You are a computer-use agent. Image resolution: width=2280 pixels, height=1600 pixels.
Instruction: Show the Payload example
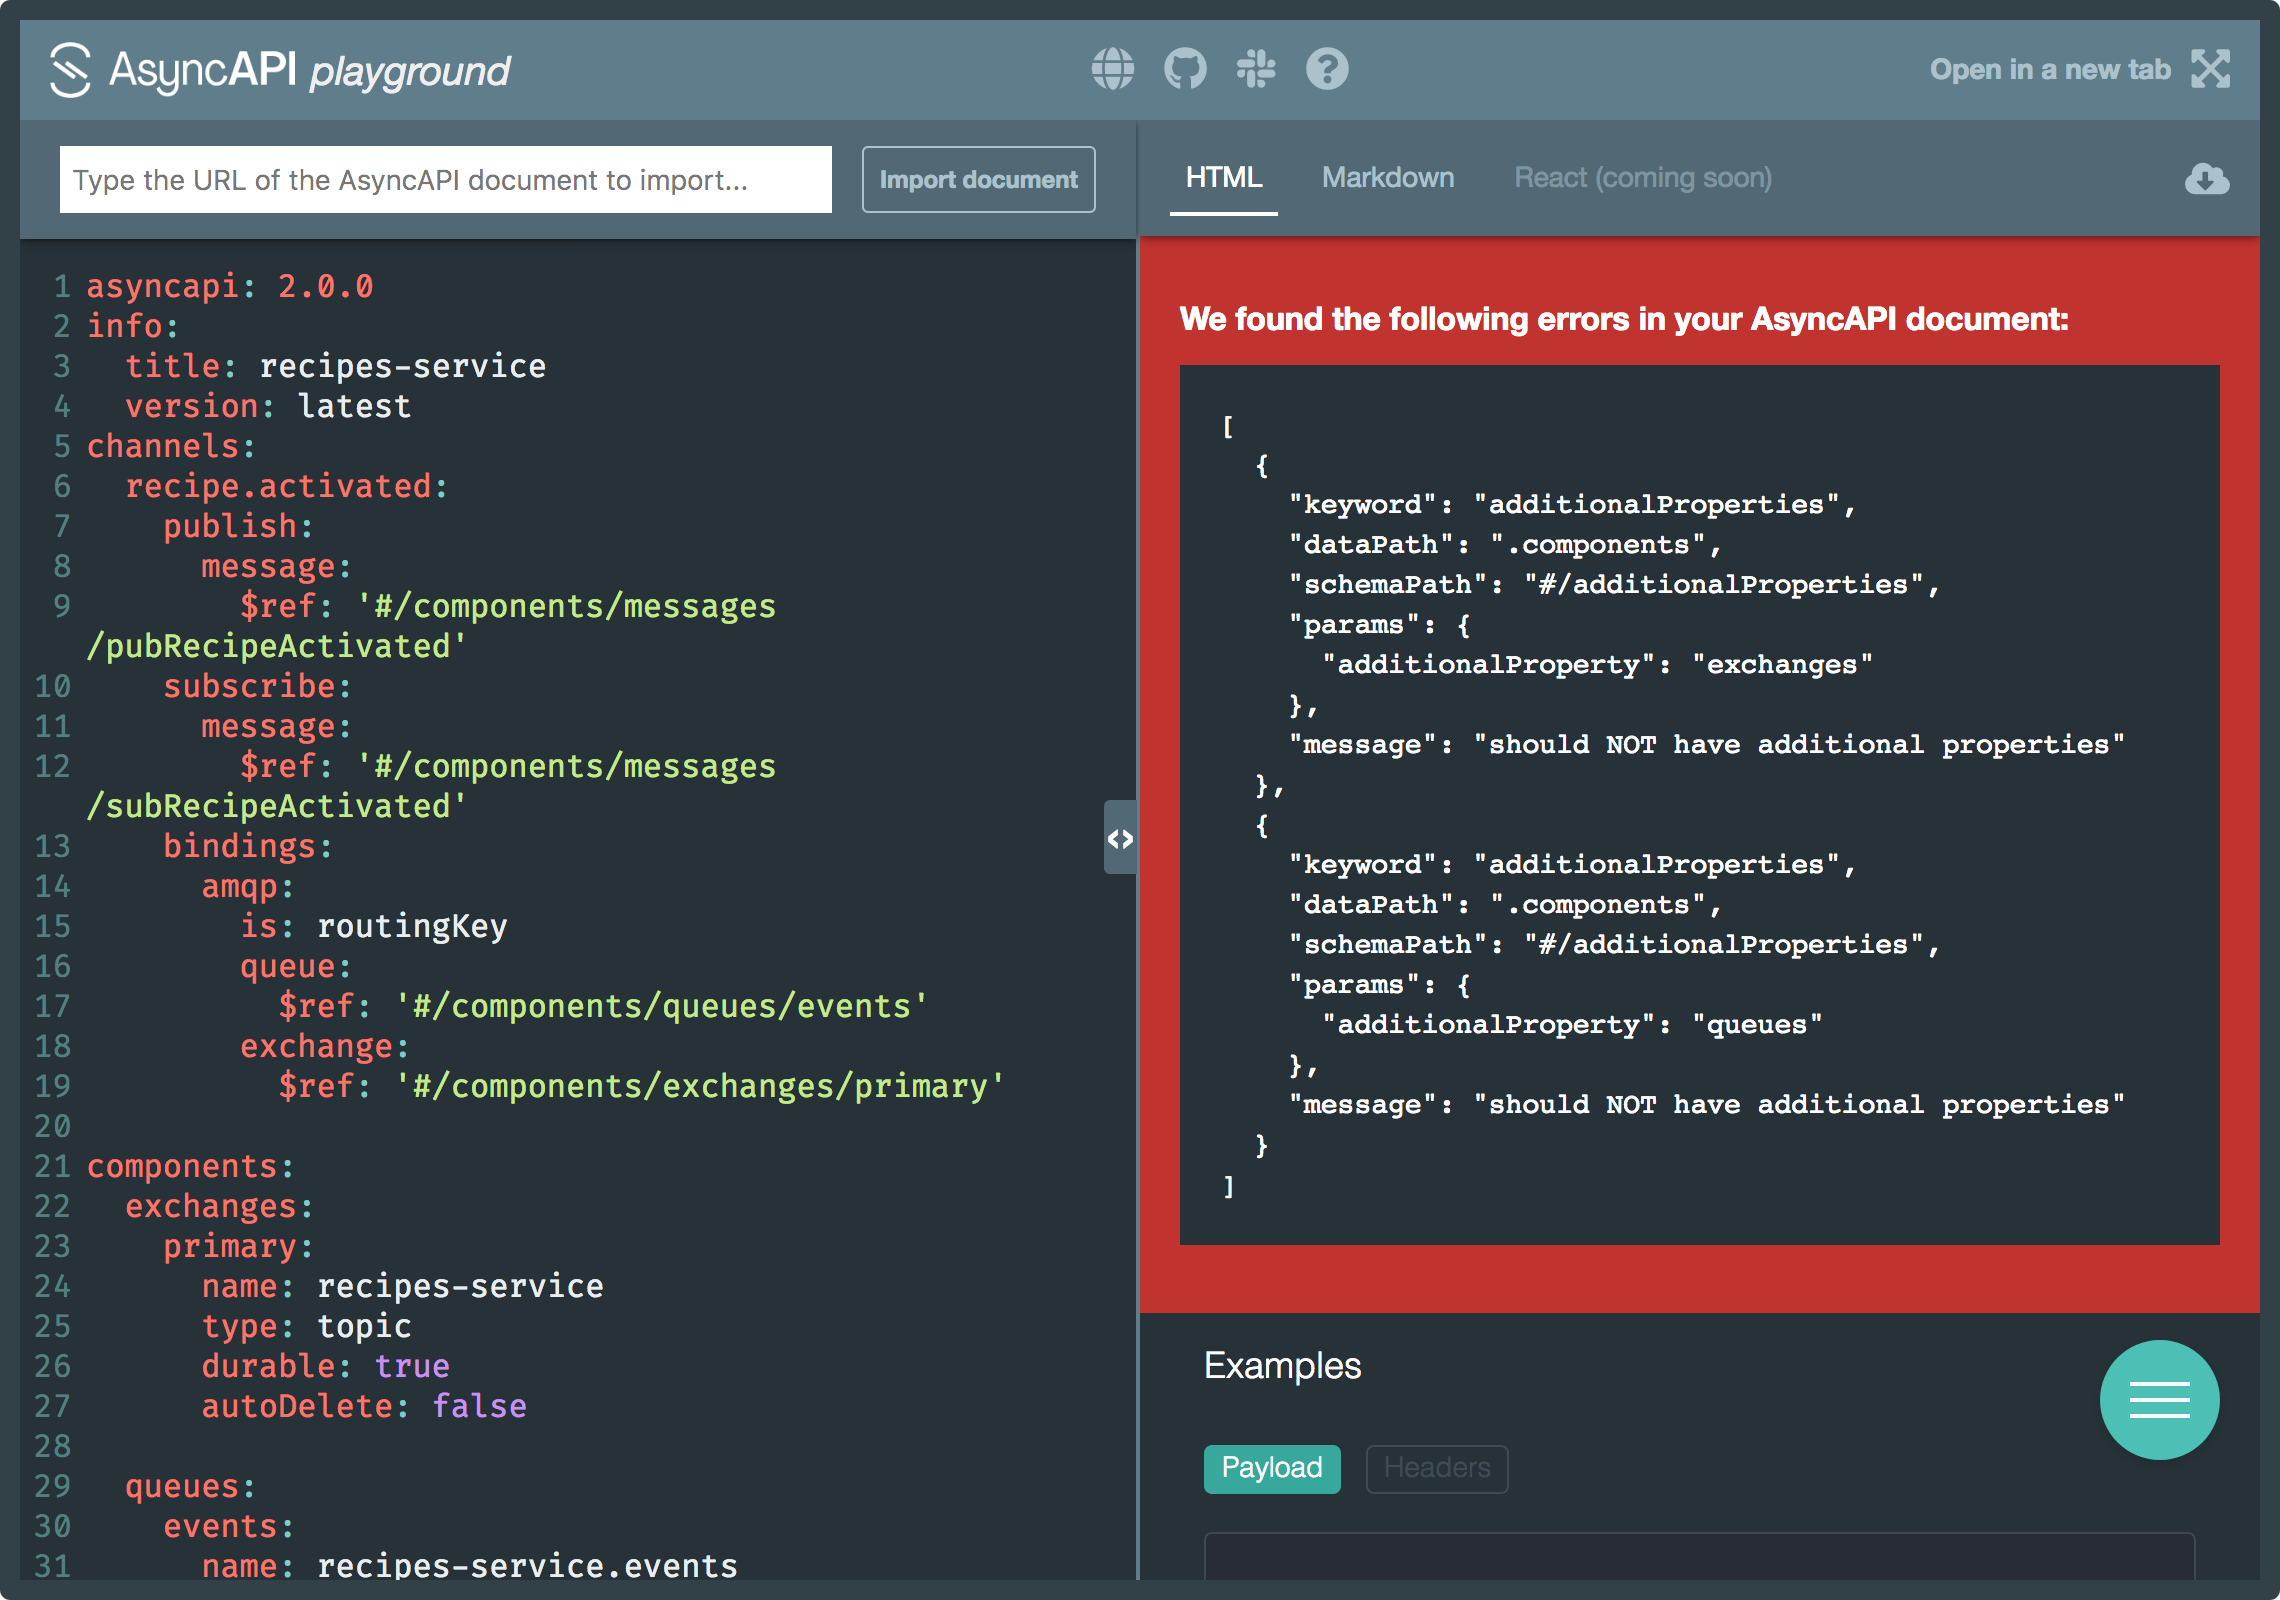(1271, 1469)
